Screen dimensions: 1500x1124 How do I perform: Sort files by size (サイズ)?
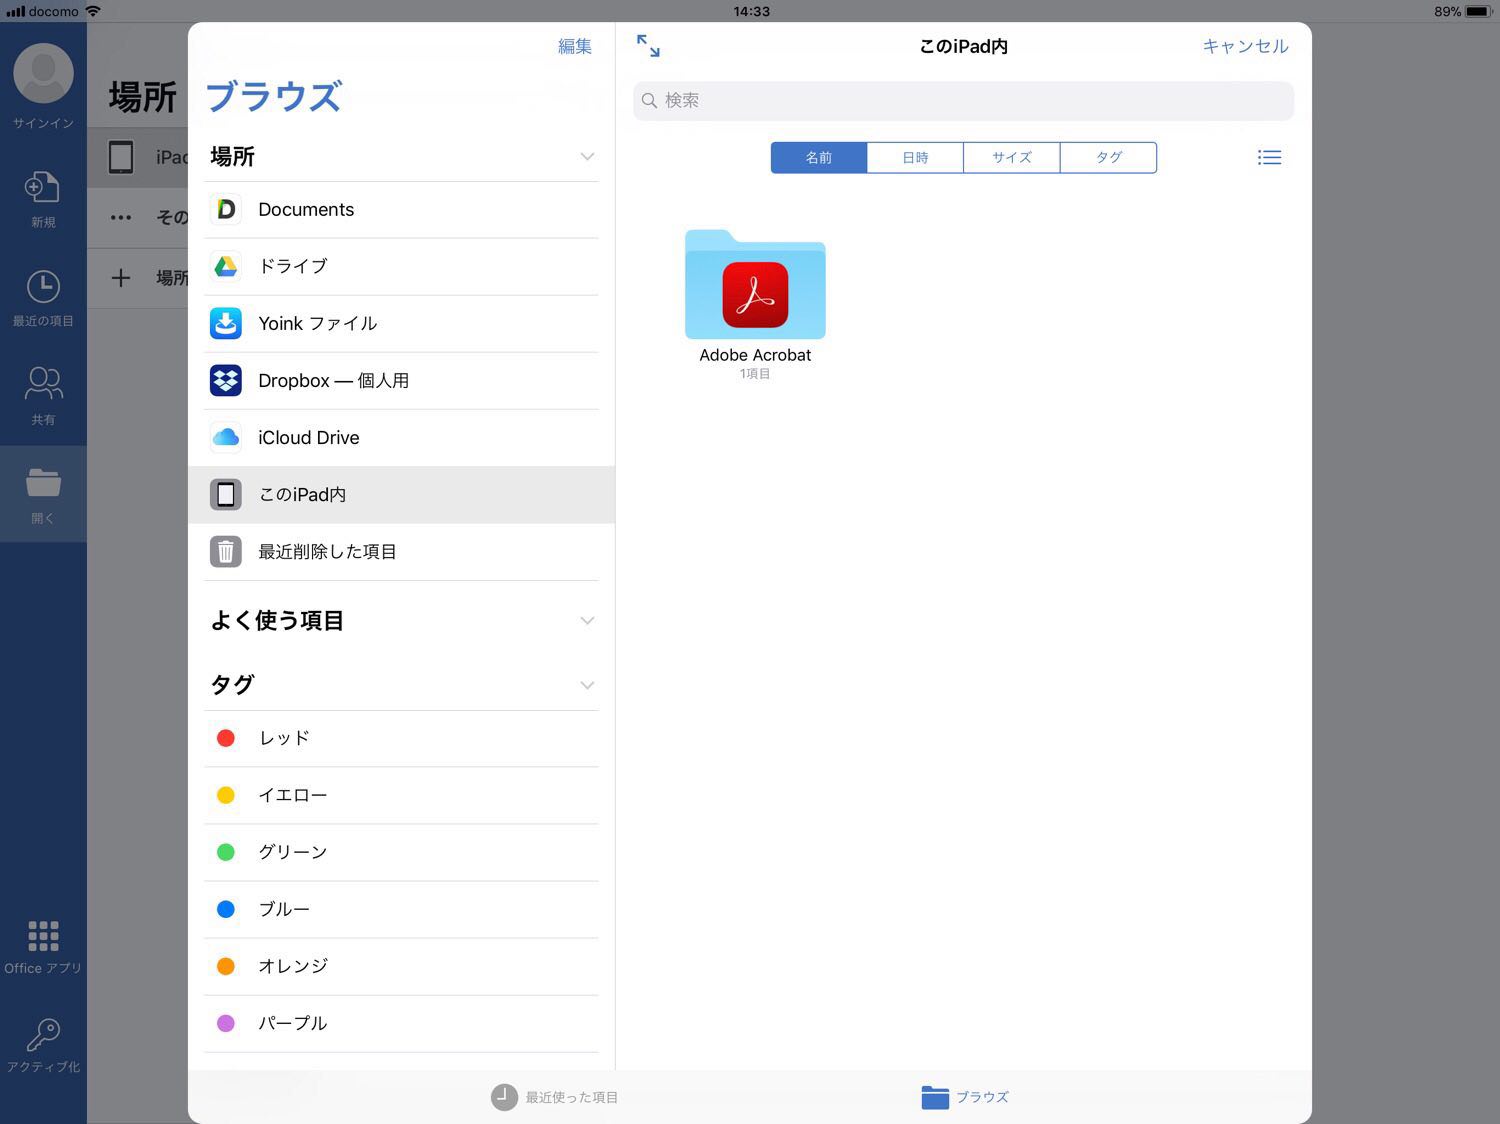[1011, 158]
